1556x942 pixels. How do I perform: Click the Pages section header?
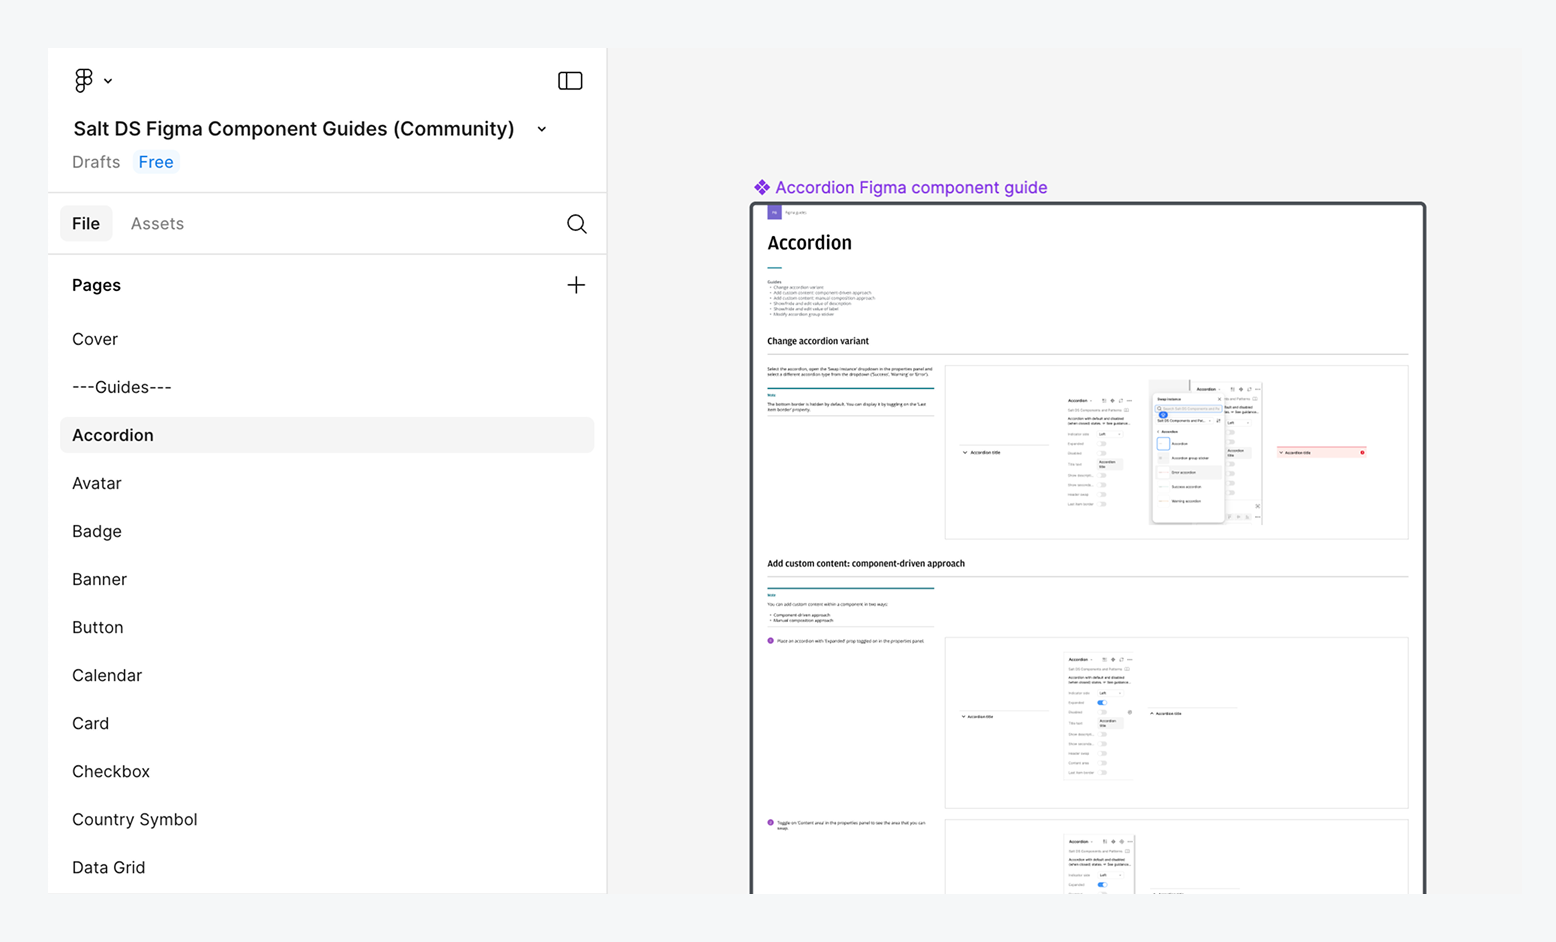coord(96,285)
